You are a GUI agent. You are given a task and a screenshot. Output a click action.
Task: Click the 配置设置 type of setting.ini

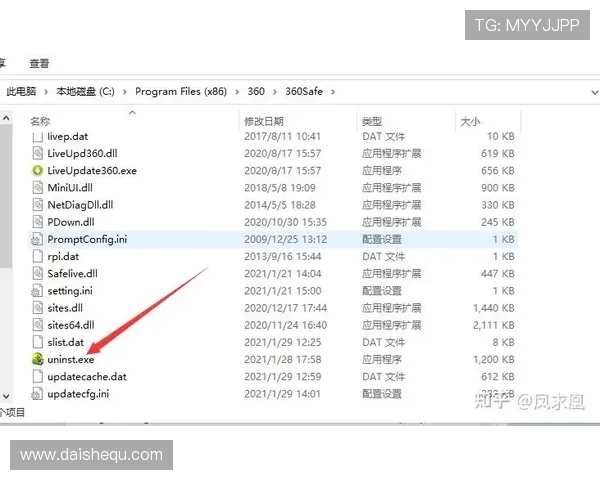click(382, 291)
